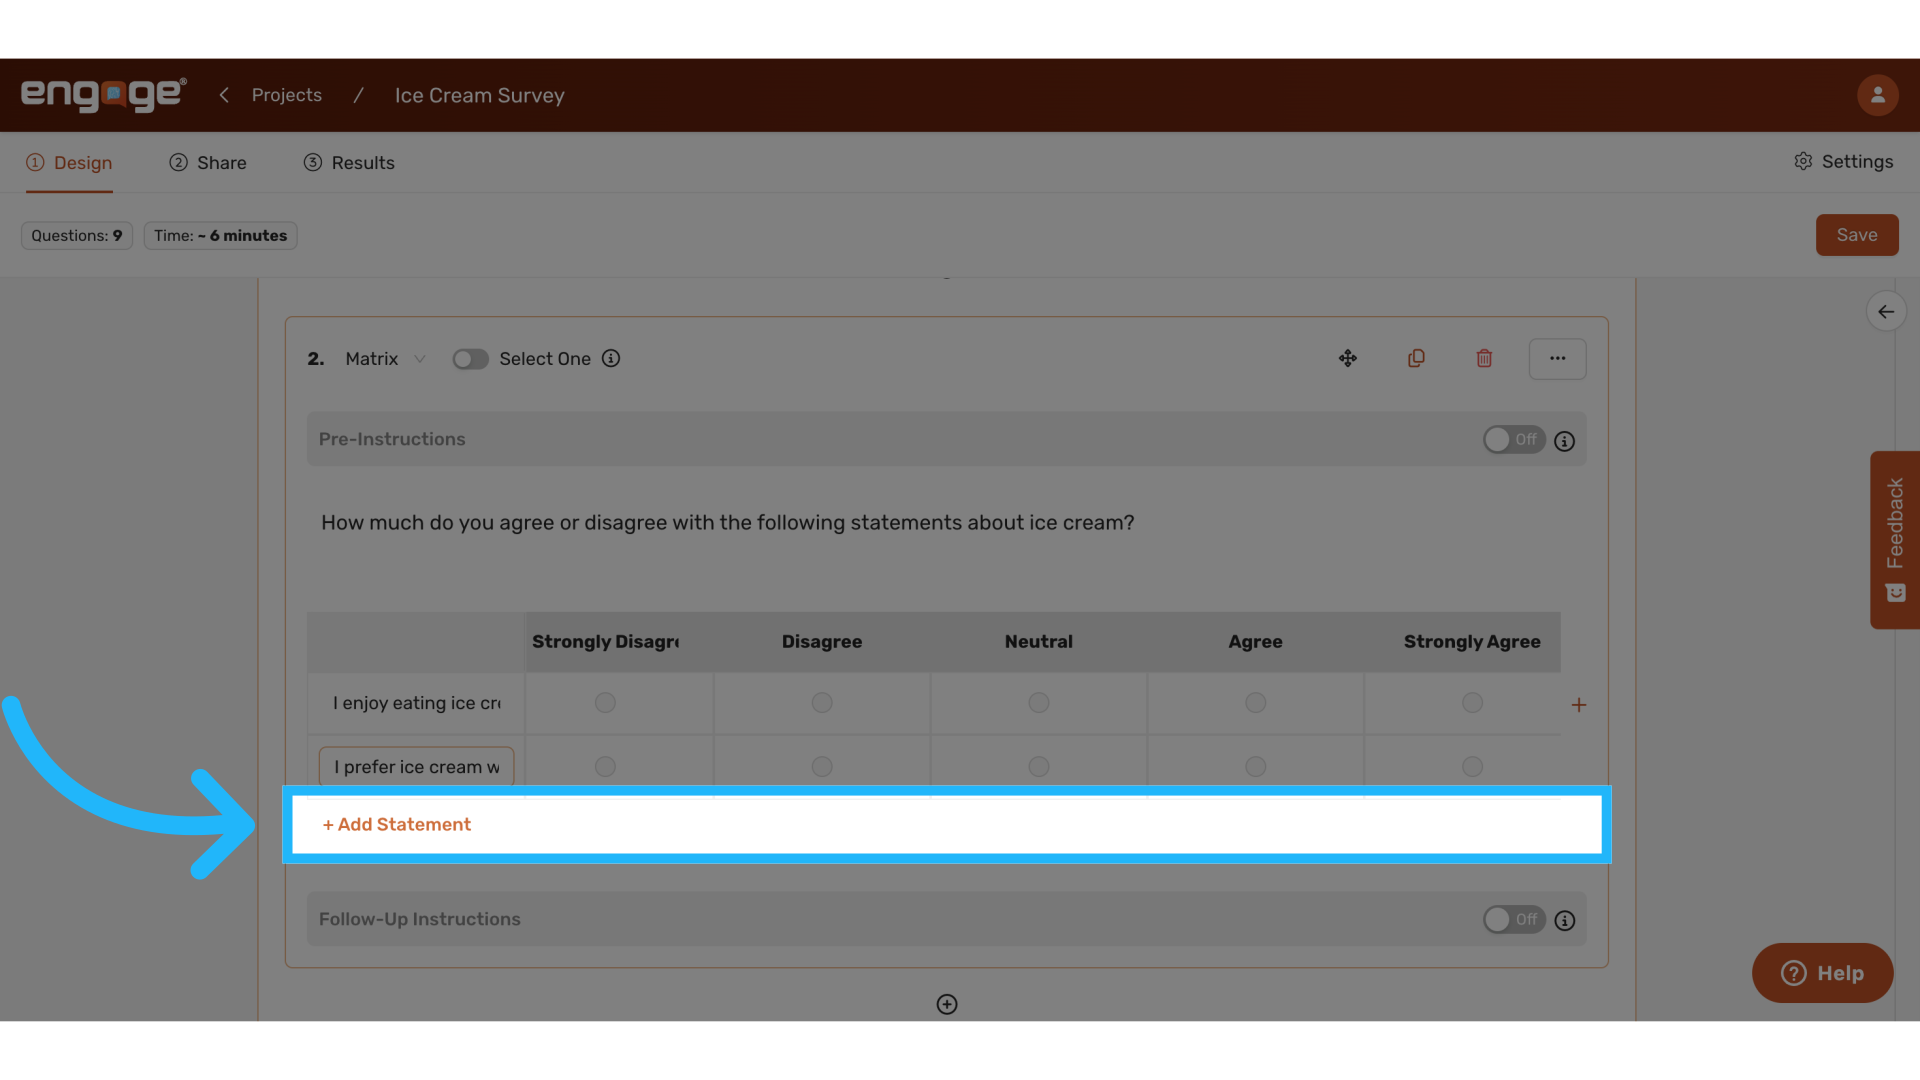Screen dimensions: 1920x1080
Task: Click the Strongly Agree column header
Action: tap(1472, 642)
